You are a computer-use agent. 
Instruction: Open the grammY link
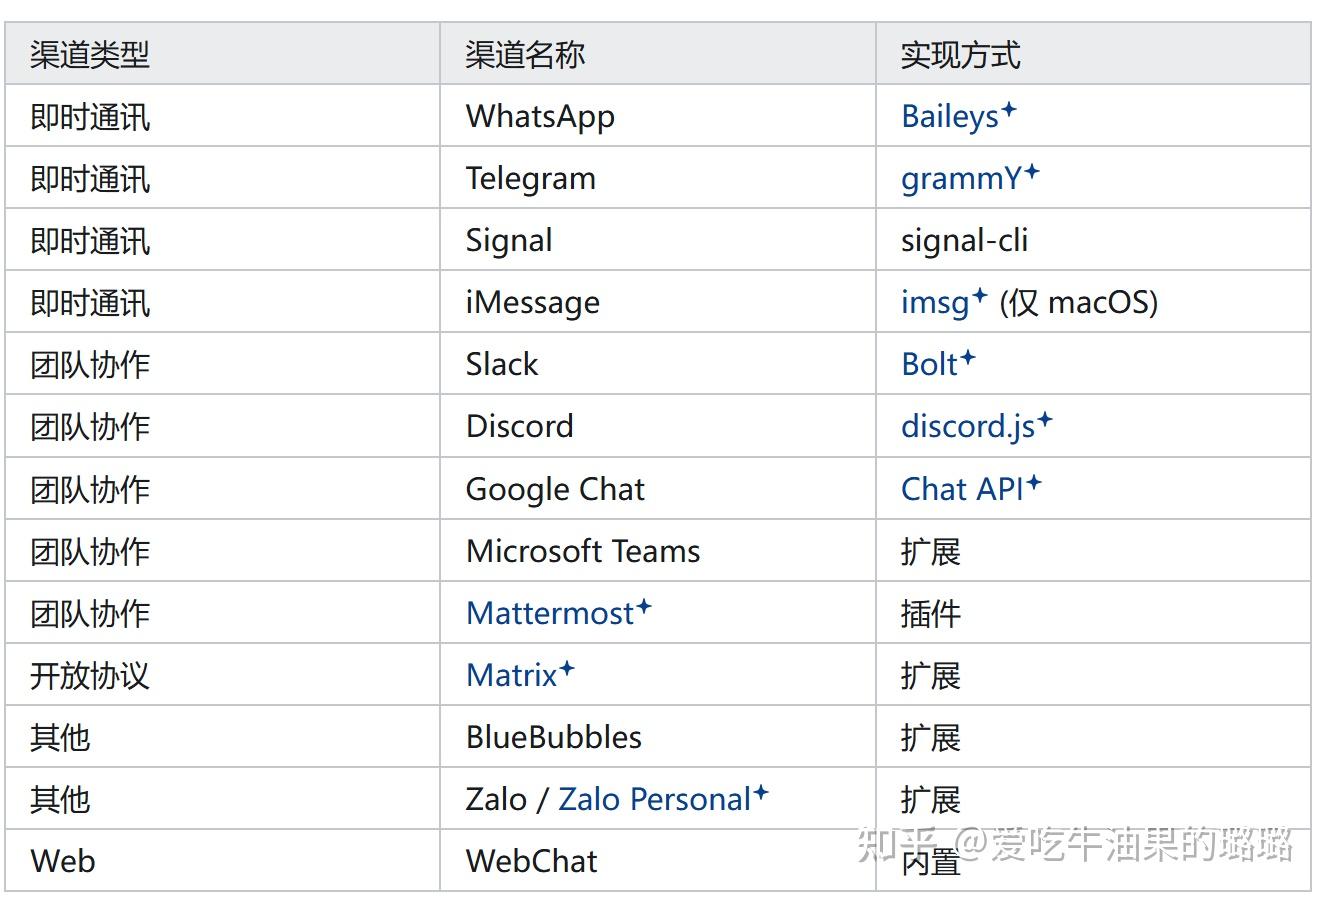960,179
